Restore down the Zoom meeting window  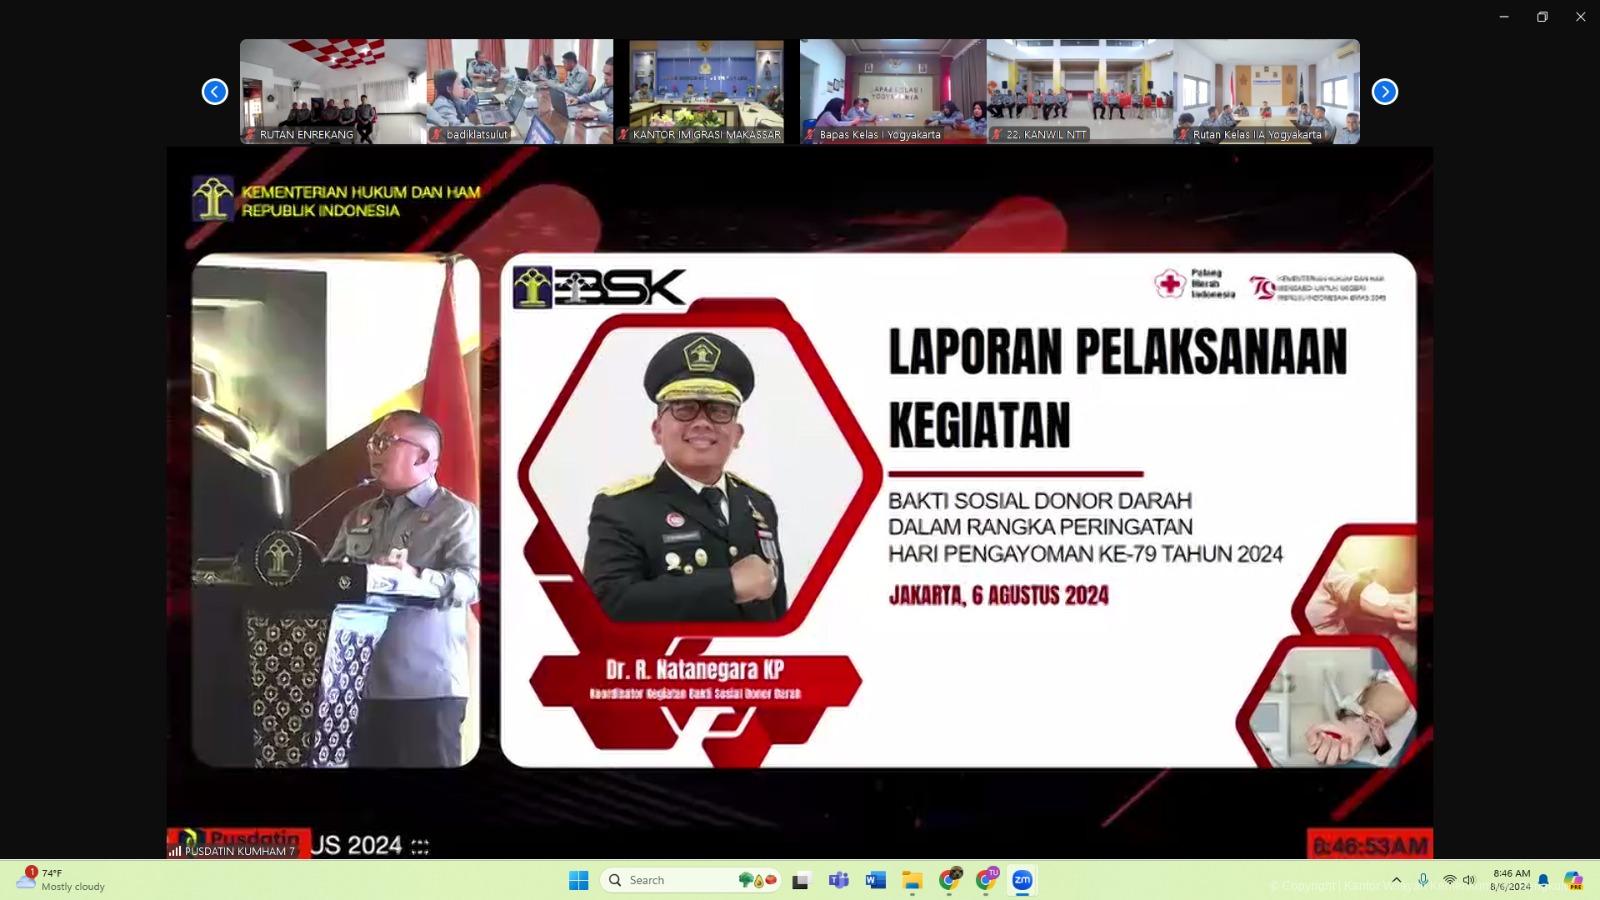point(1542,17)
